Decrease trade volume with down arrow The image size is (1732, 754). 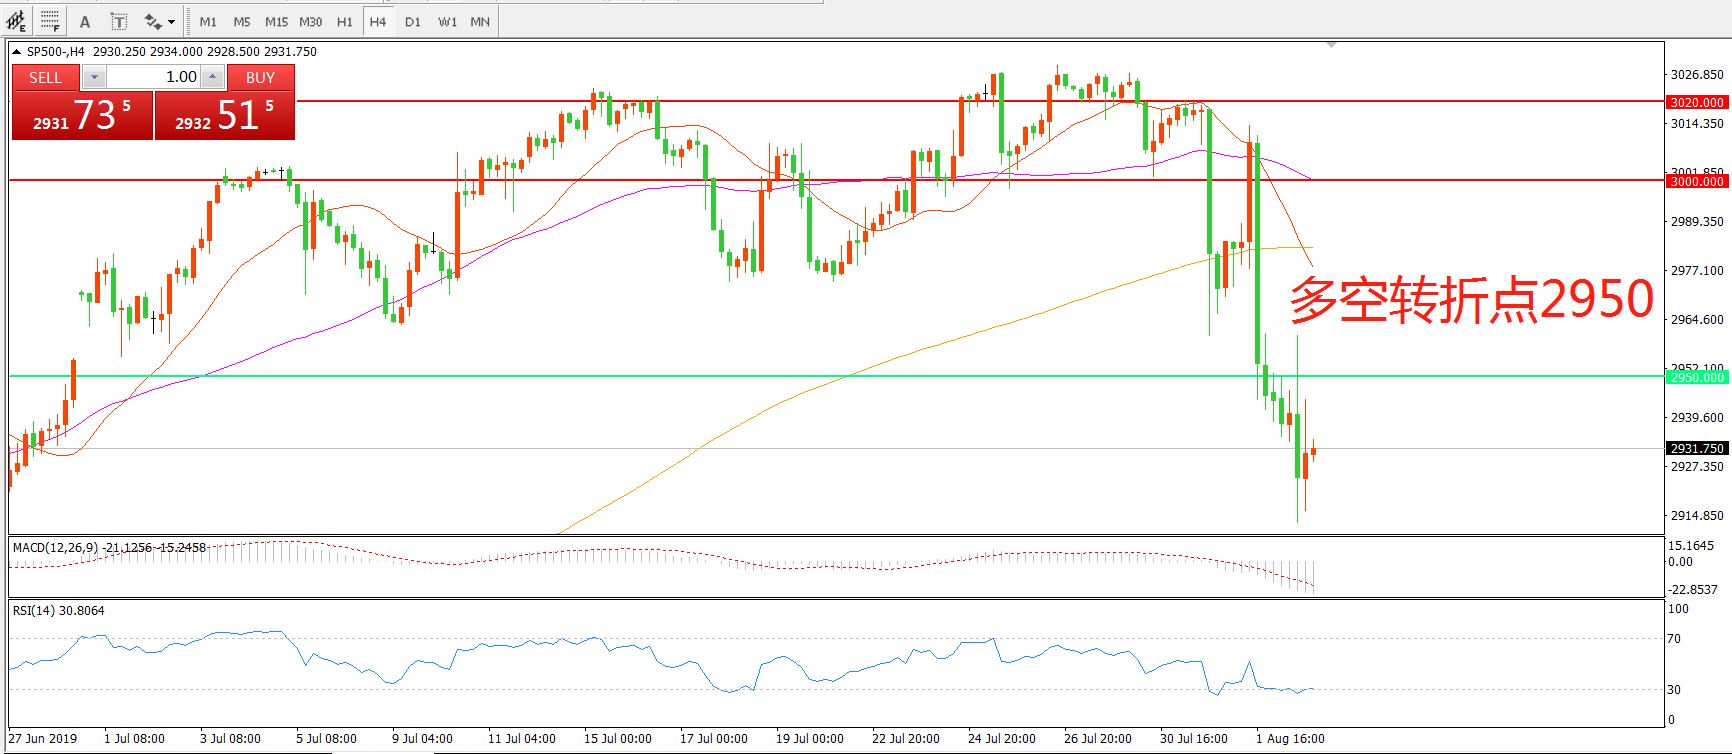(x=94, y=77)
